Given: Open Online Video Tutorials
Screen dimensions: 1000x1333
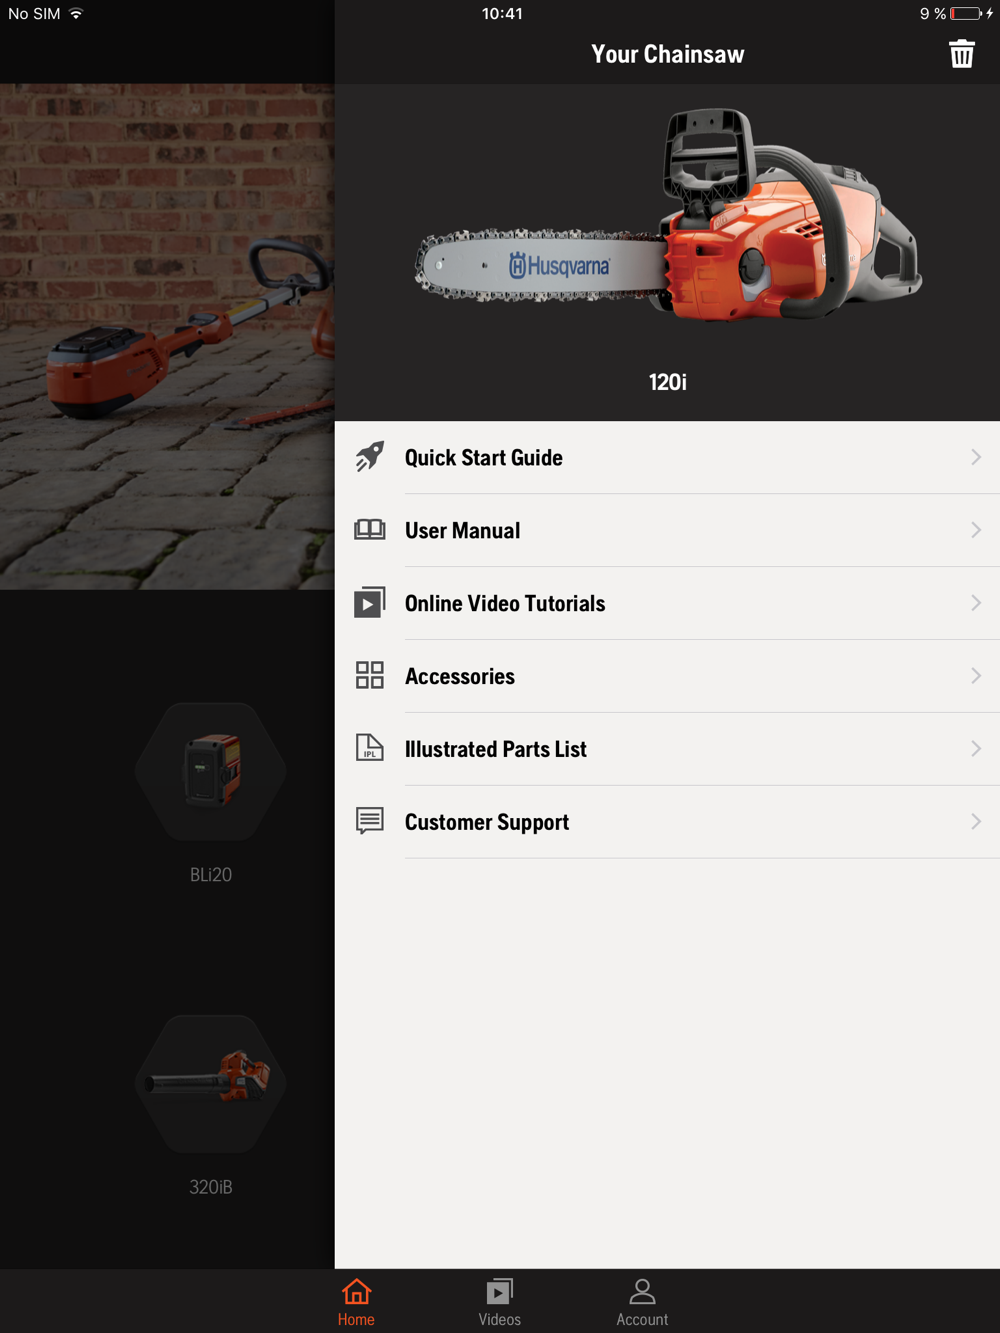Looking at the screenshot, I should pos(667,603).
